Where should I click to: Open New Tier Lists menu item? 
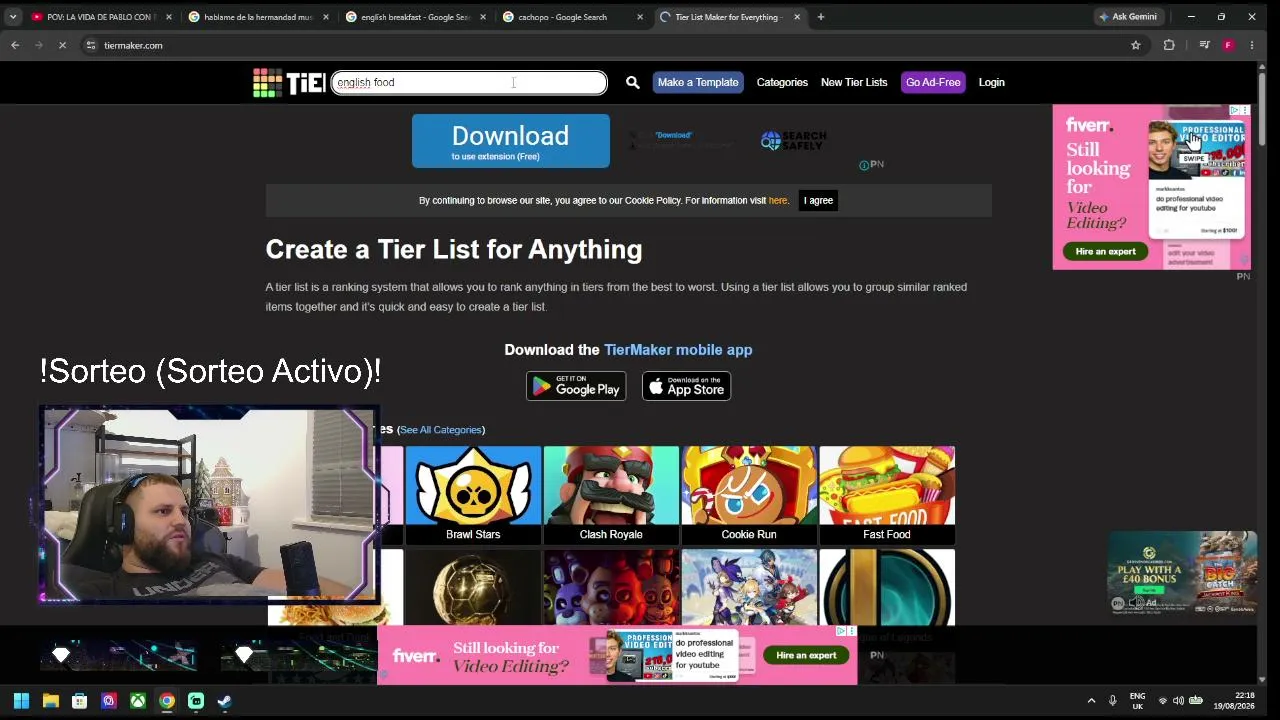pyautogui.click(x=854, y=83)
